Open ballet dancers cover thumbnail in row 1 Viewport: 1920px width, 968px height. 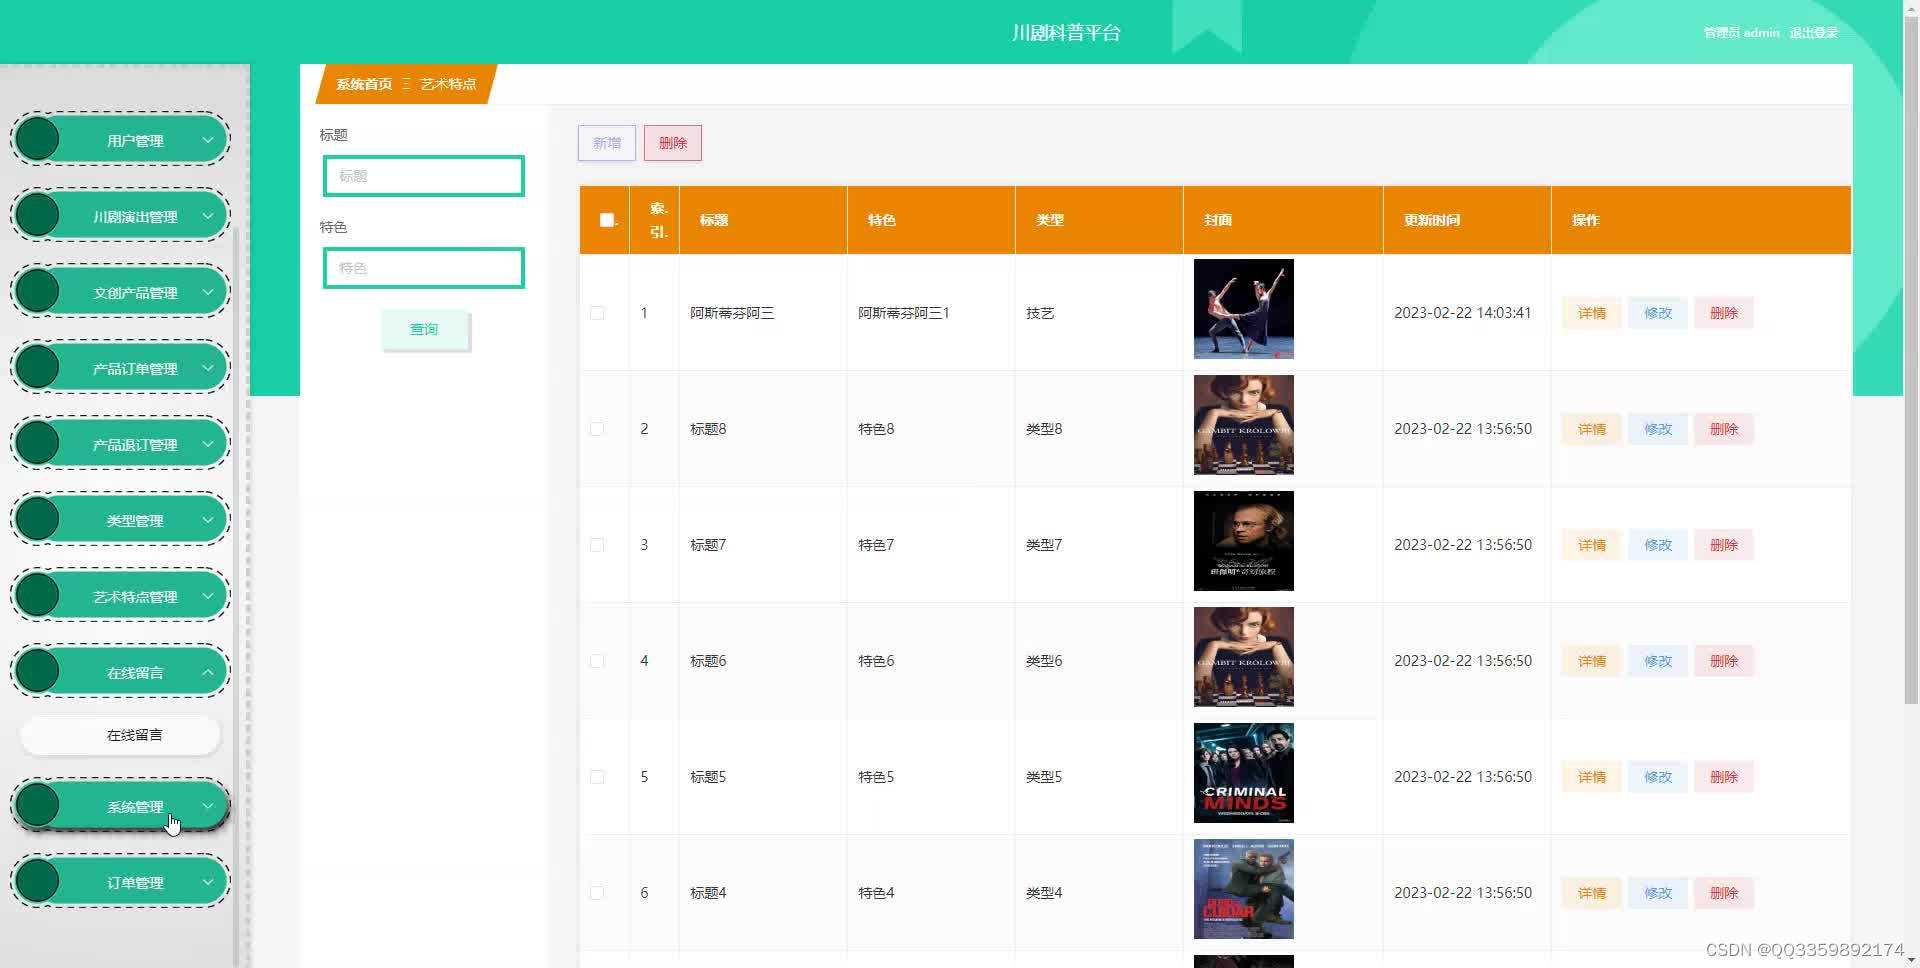[1244, 309]
